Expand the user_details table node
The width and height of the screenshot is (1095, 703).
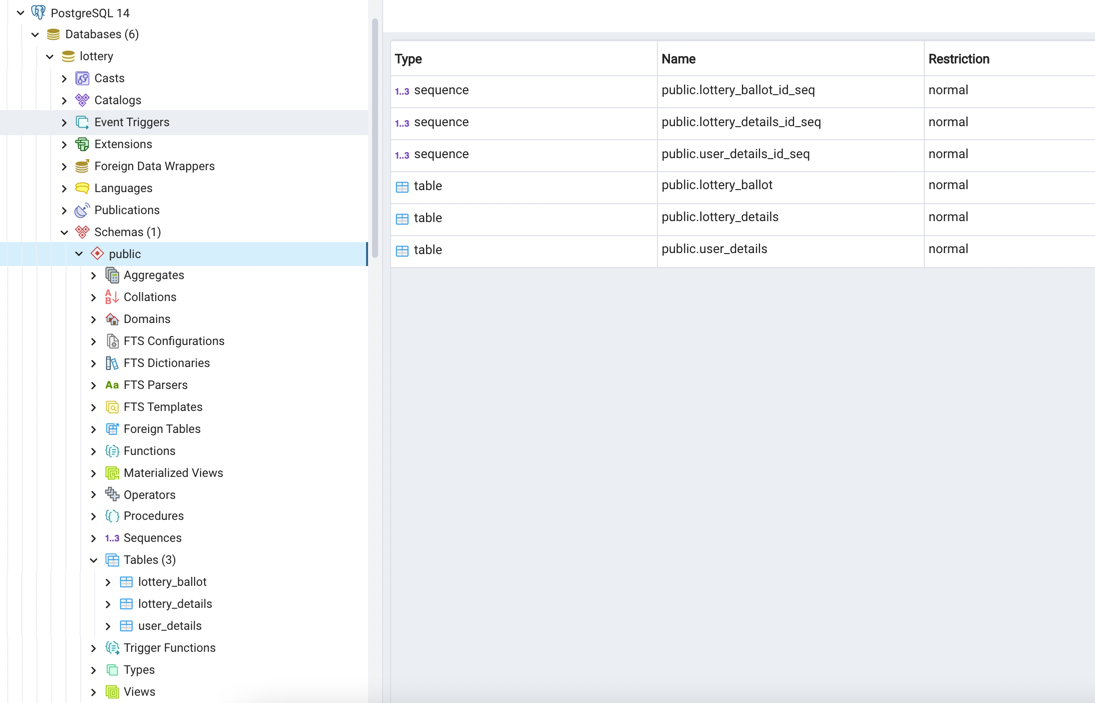click(x=108, y=626)
